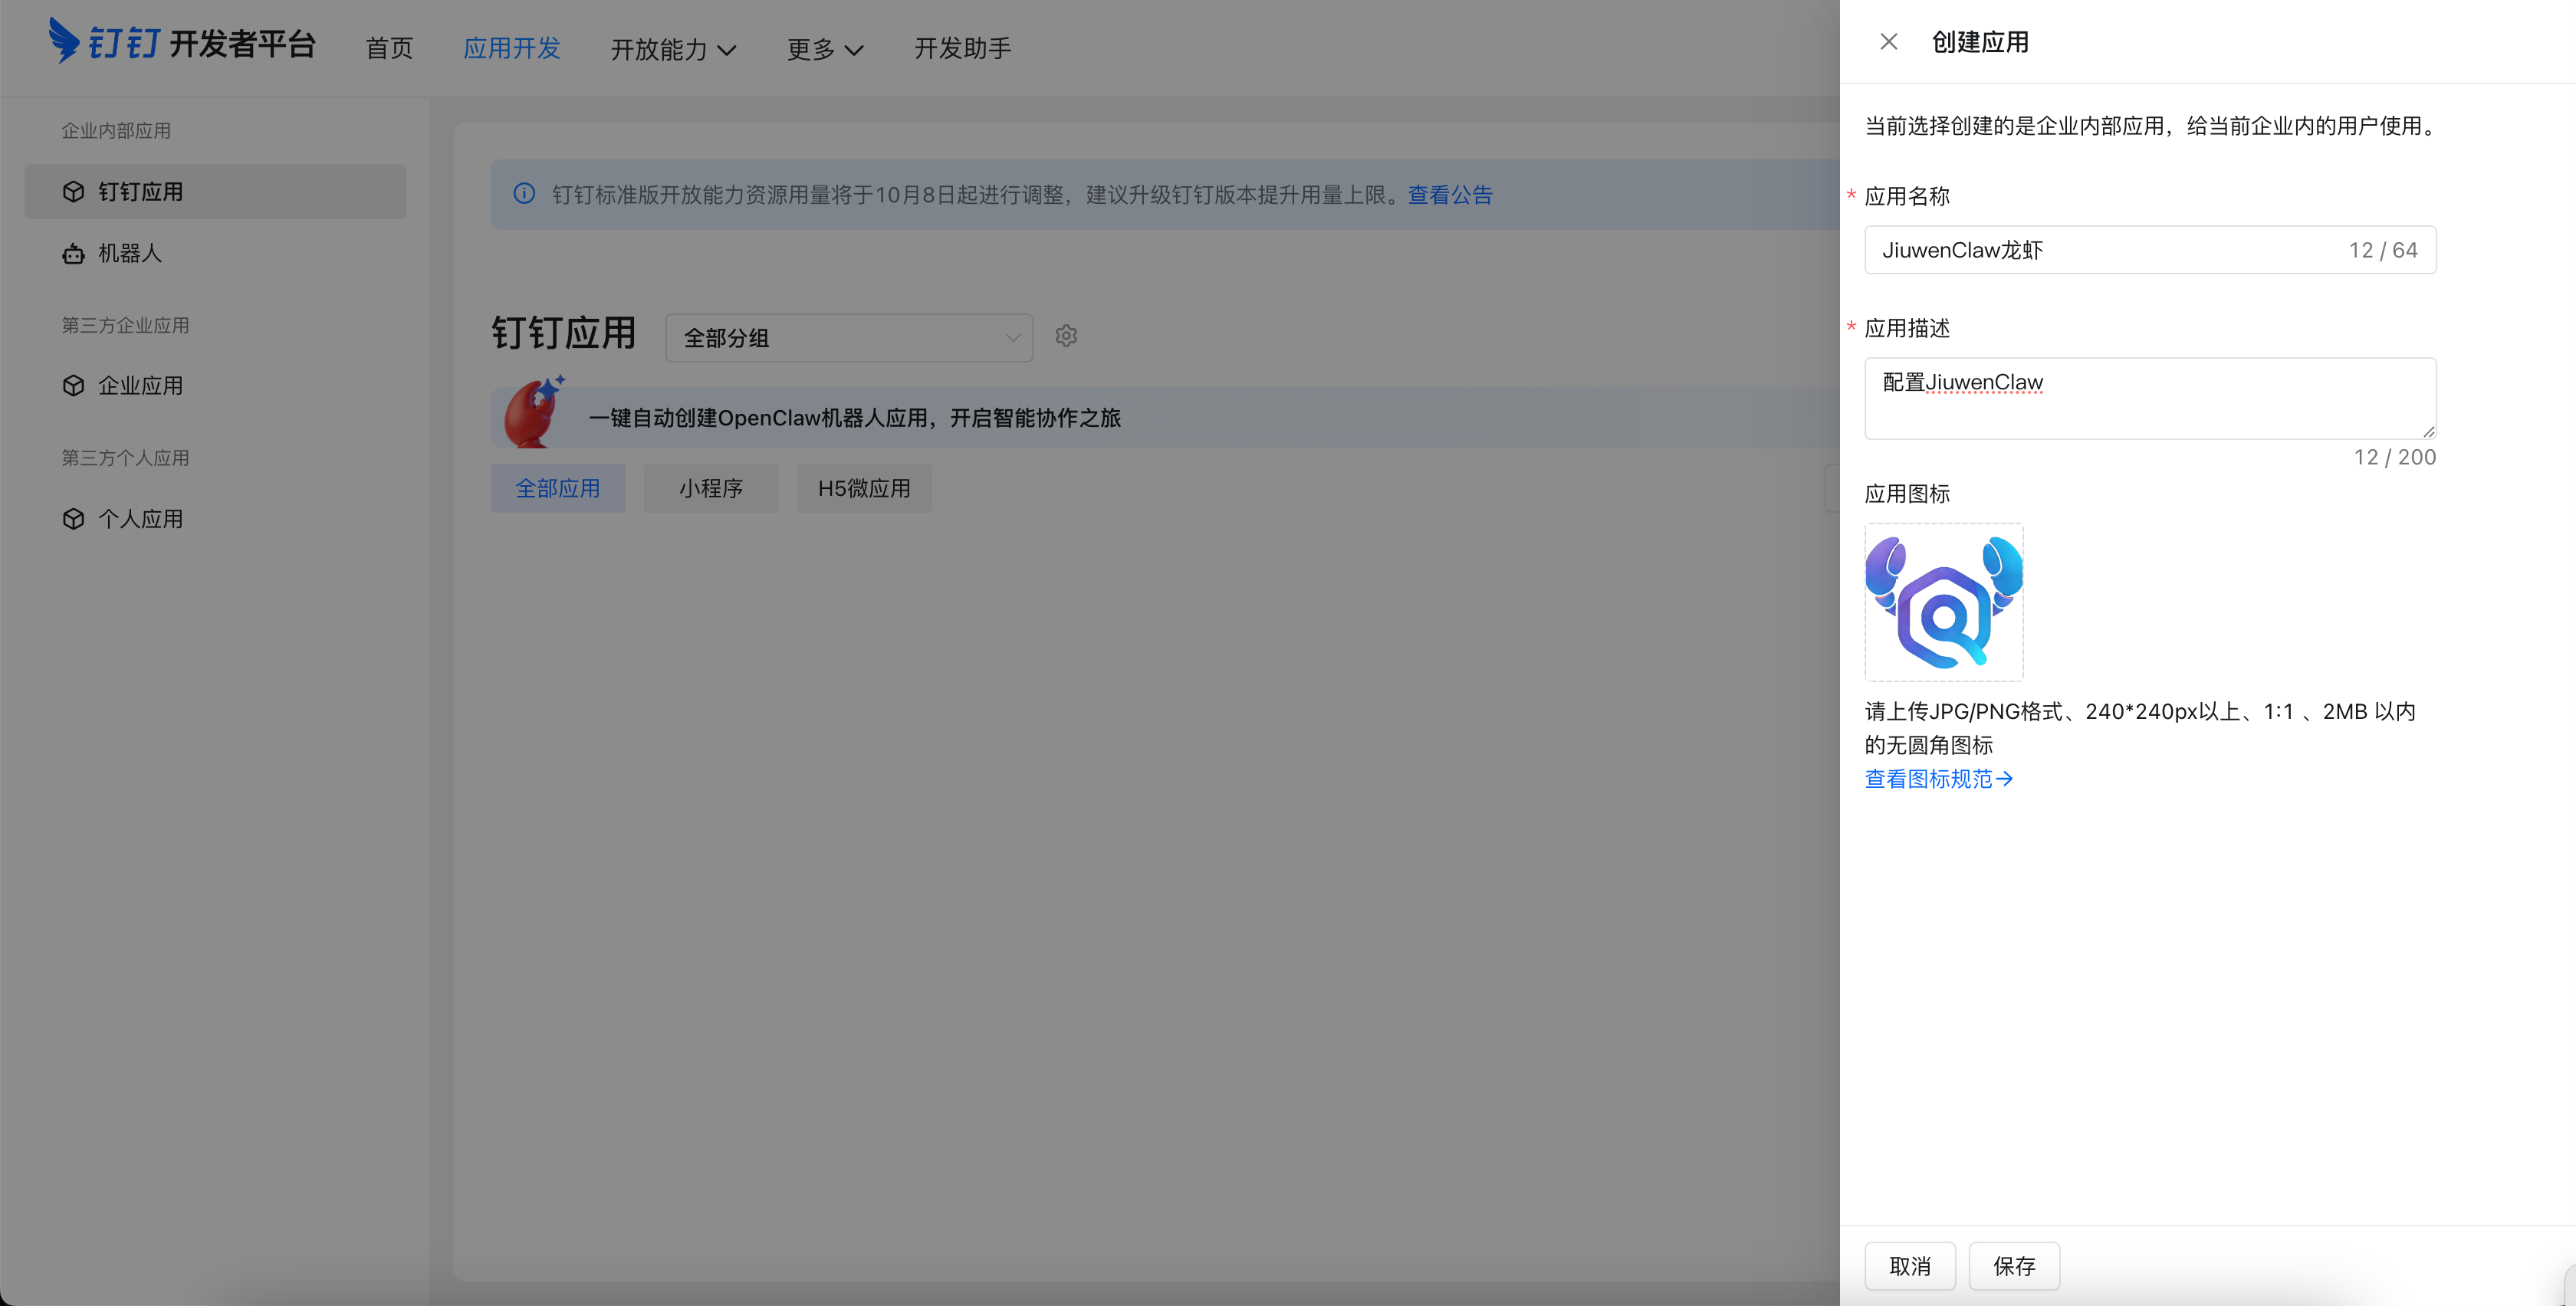Screen dimensions: 2576x1306
Task: Click the 12 / 64 character counter
Action: tap(2383, 250)
